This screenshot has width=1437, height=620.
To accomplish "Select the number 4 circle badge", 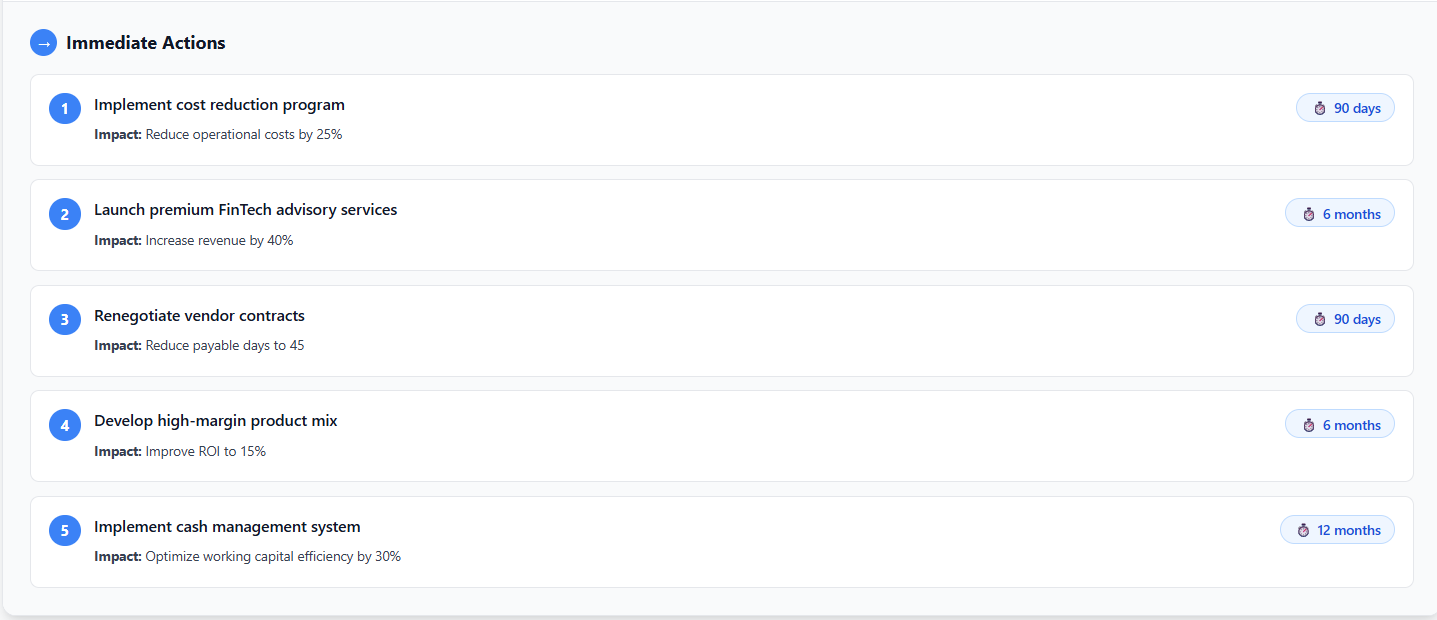I will [65, 425].
